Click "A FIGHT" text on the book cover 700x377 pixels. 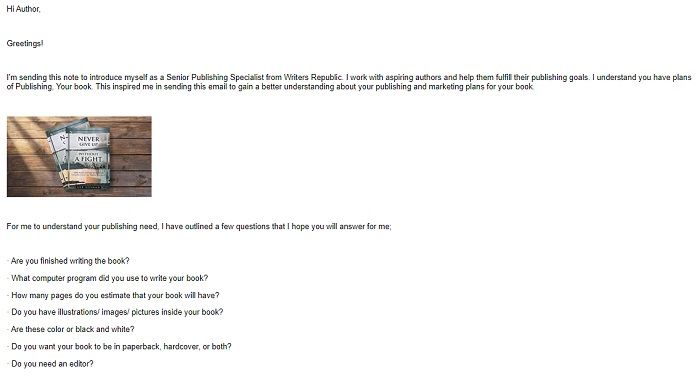88,159
